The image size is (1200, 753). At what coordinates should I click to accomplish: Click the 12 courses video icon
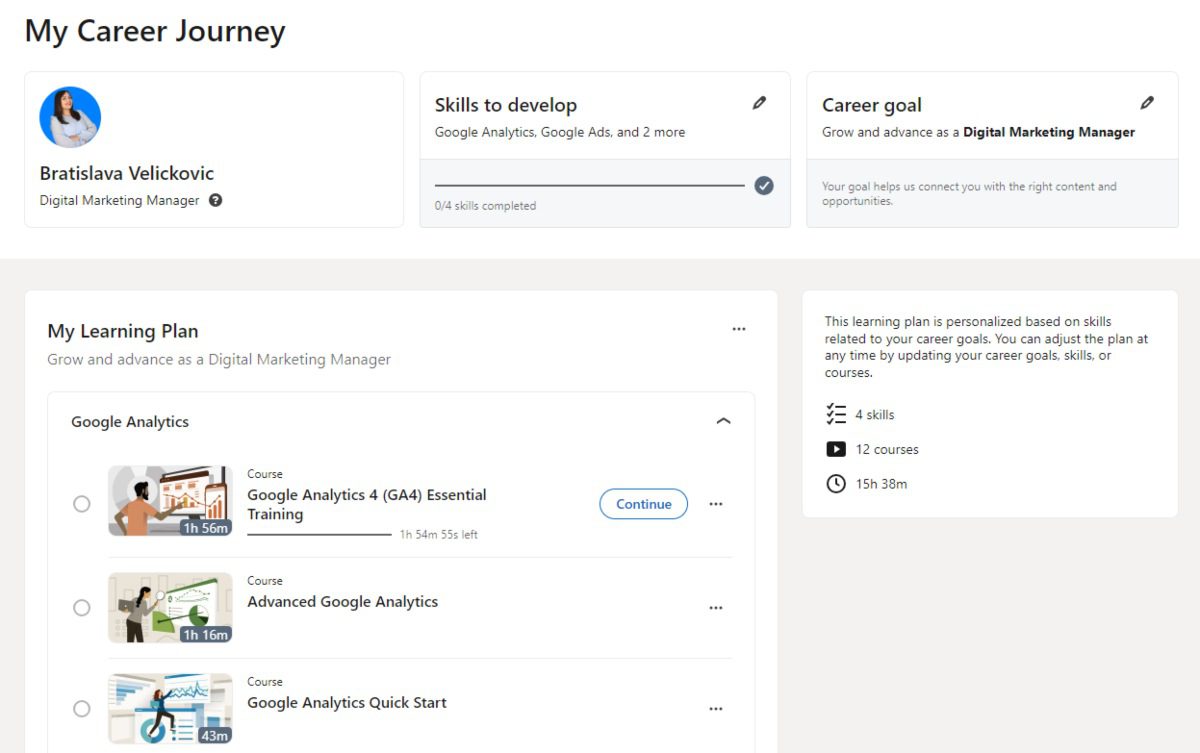point(836,449)
